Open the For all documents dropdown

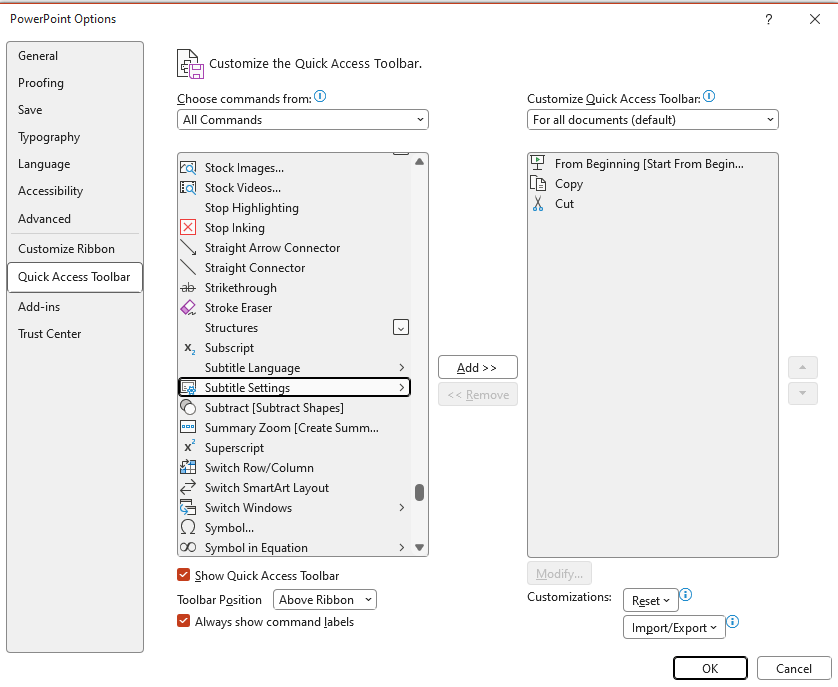pos(653,120)
